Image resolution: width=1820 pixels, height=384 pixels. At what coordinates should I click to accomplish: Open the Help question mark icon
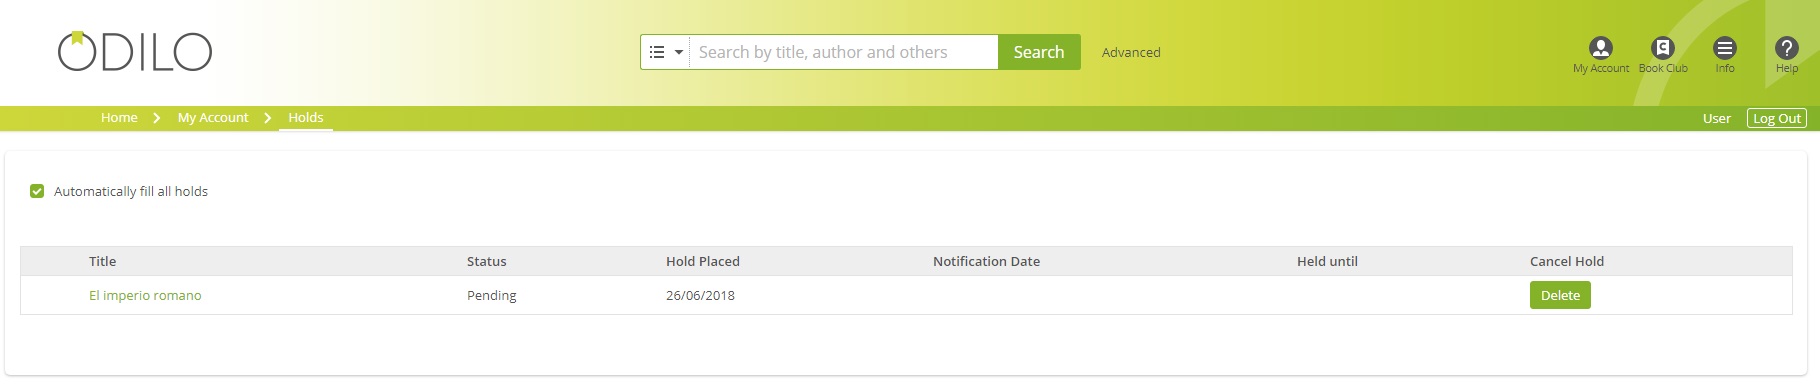click(x=1787, y=48)
